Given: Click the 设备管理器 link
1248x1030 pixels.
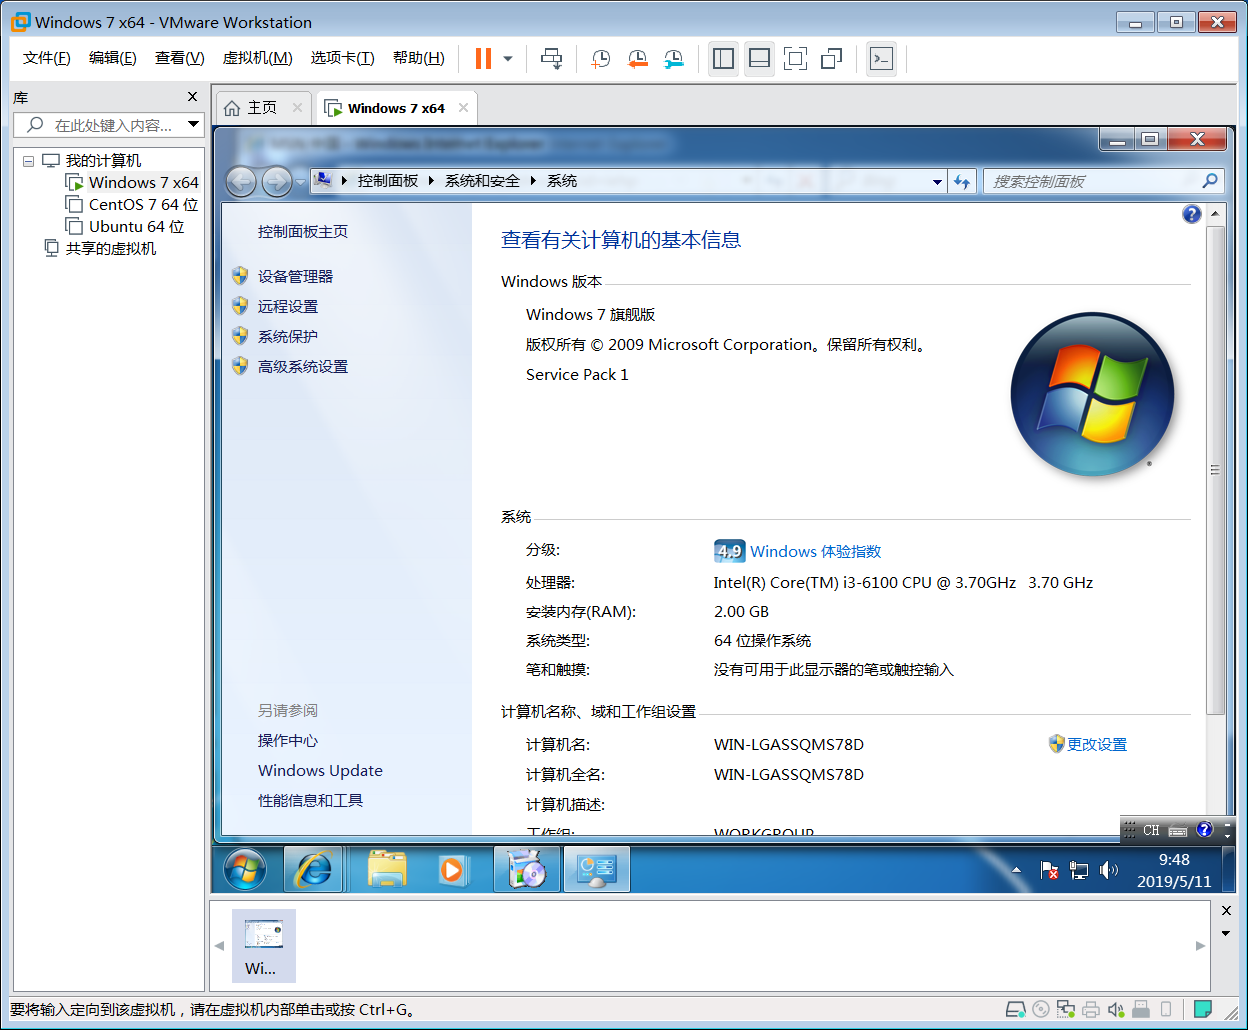Looking at the screenshot, I should click(x=295, y=277).
